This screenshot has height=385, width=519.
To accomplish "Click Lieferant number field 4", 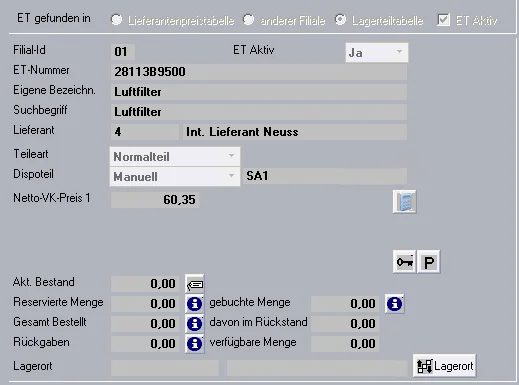I will (x=145, y=132).
